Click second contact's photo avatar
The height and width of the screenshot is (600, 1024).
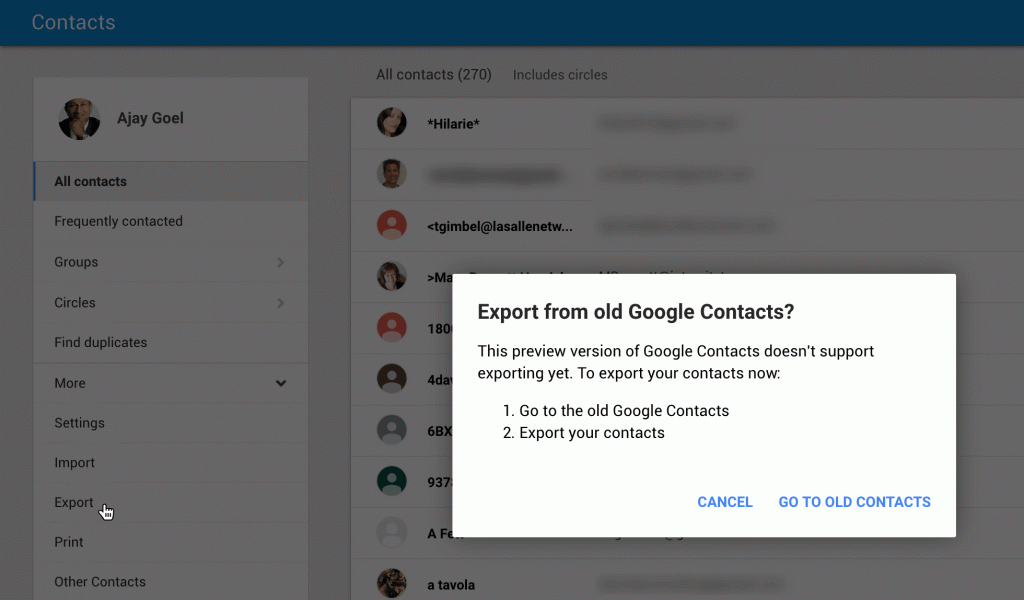click(x=391, y=173)
